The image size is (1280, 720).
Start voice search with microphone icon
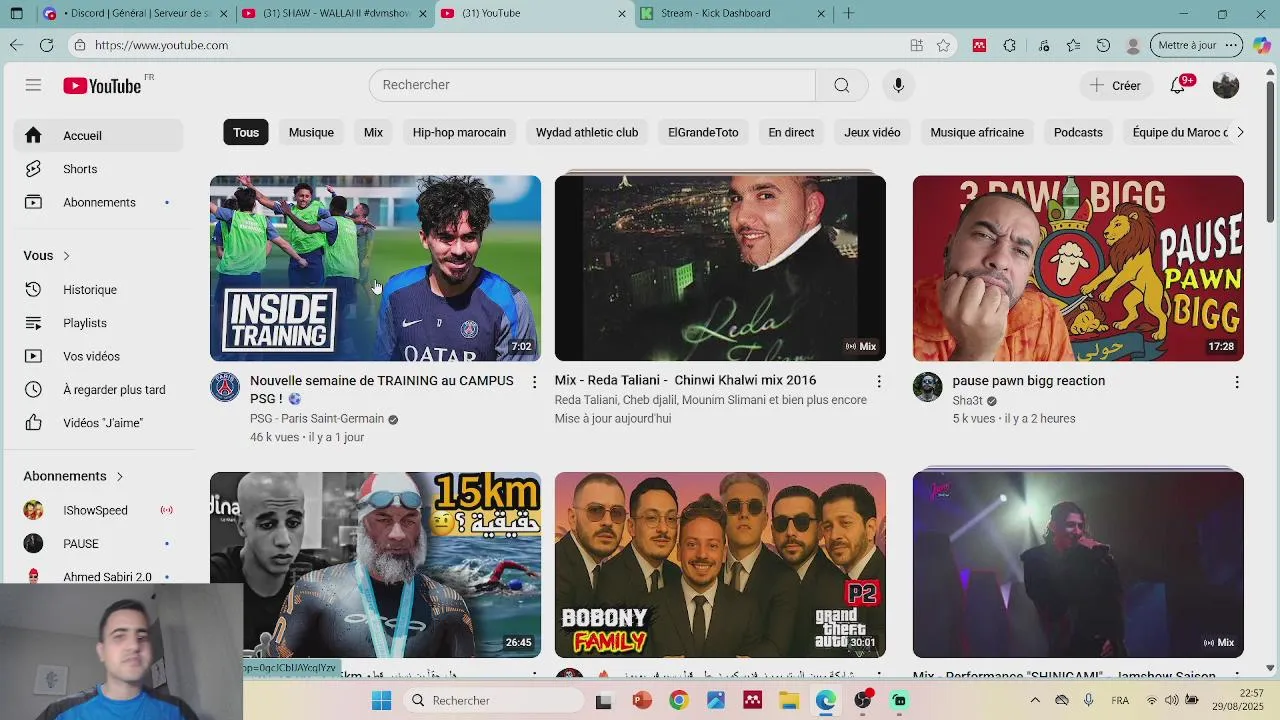click(x=898, y=85)
